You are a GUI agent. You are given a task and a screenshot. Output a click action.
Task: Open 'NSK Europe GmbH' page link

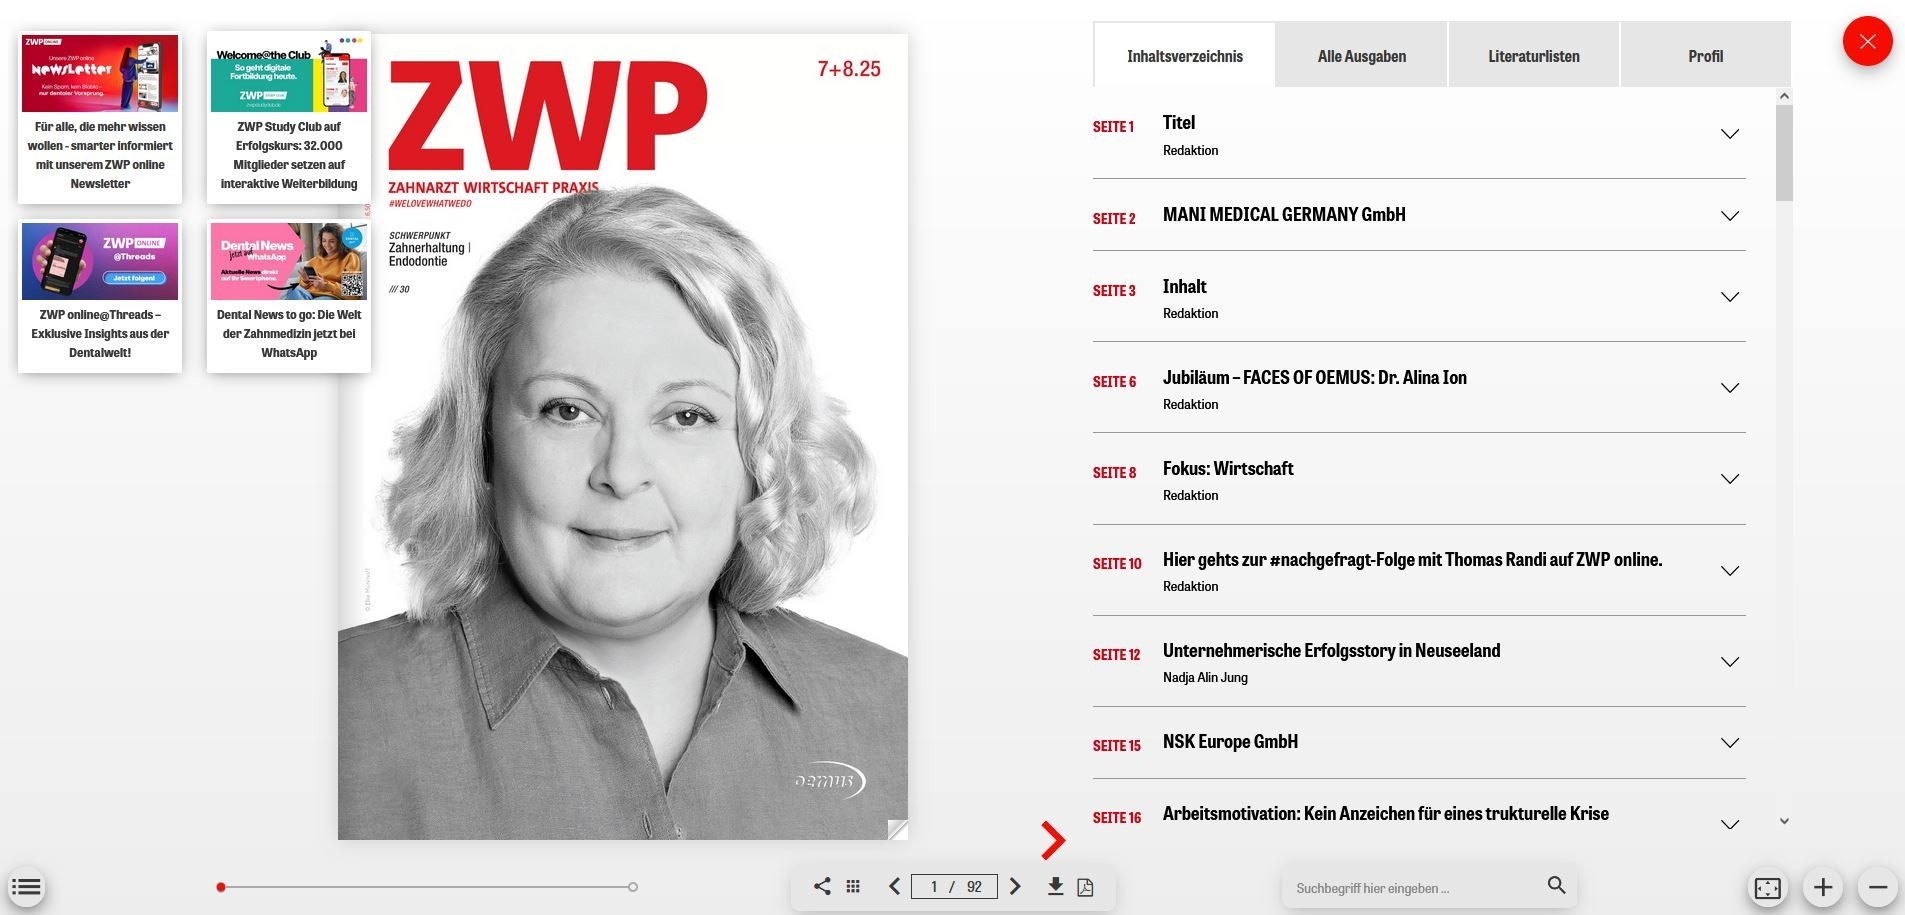(x=1230, y=741)
